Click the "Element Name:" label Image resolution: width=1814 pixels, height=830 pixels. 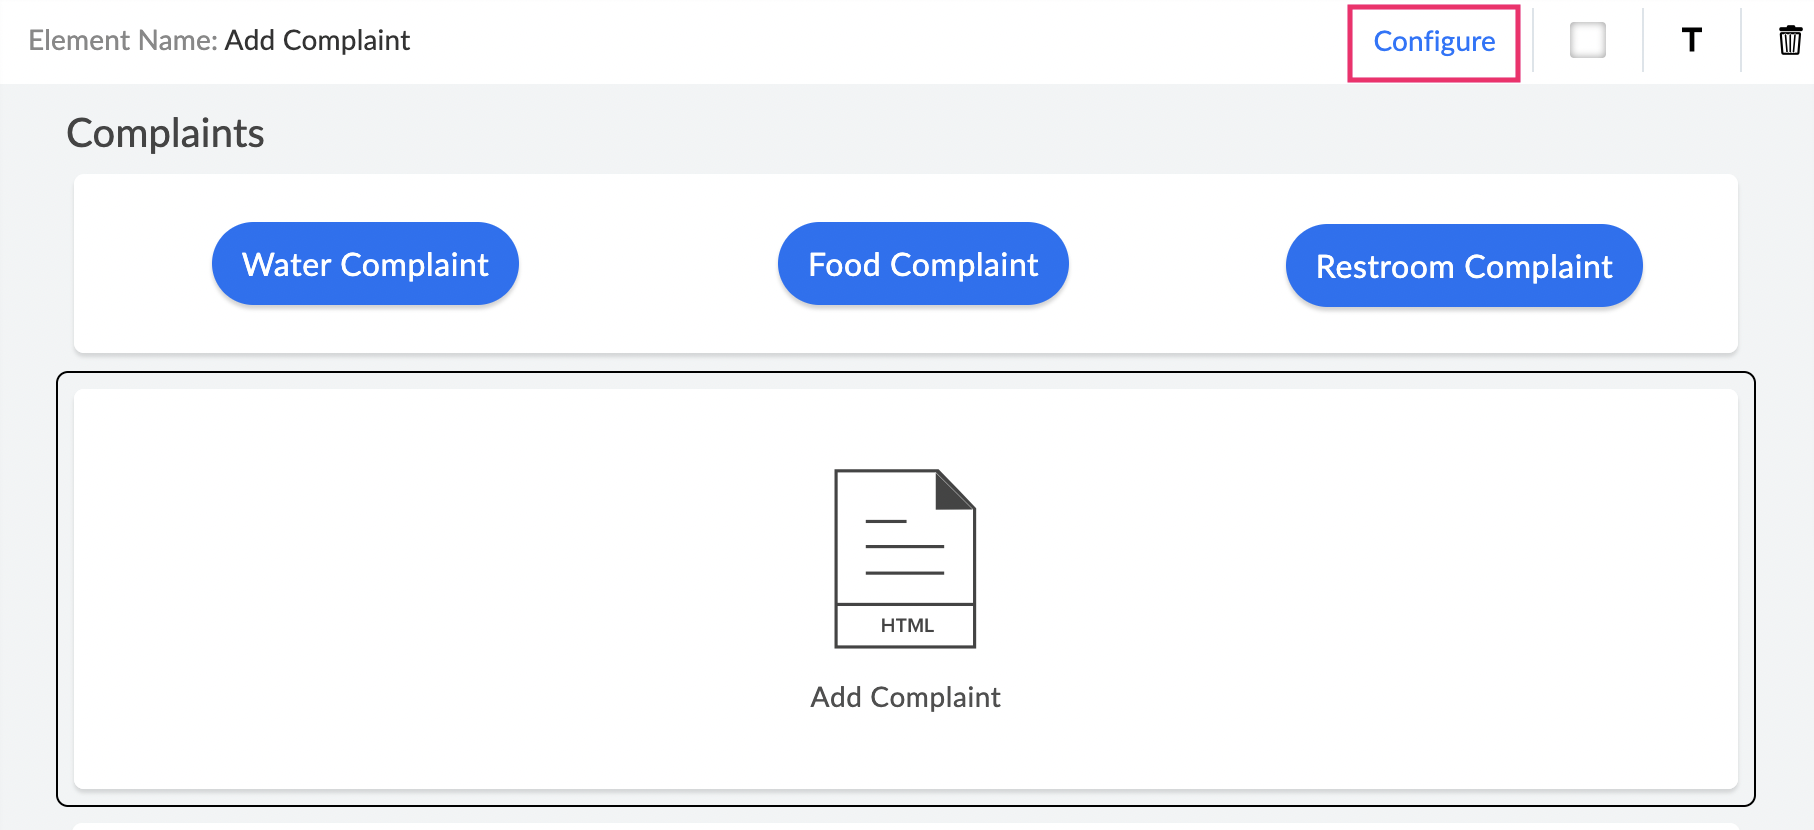[x=123, y=41]
